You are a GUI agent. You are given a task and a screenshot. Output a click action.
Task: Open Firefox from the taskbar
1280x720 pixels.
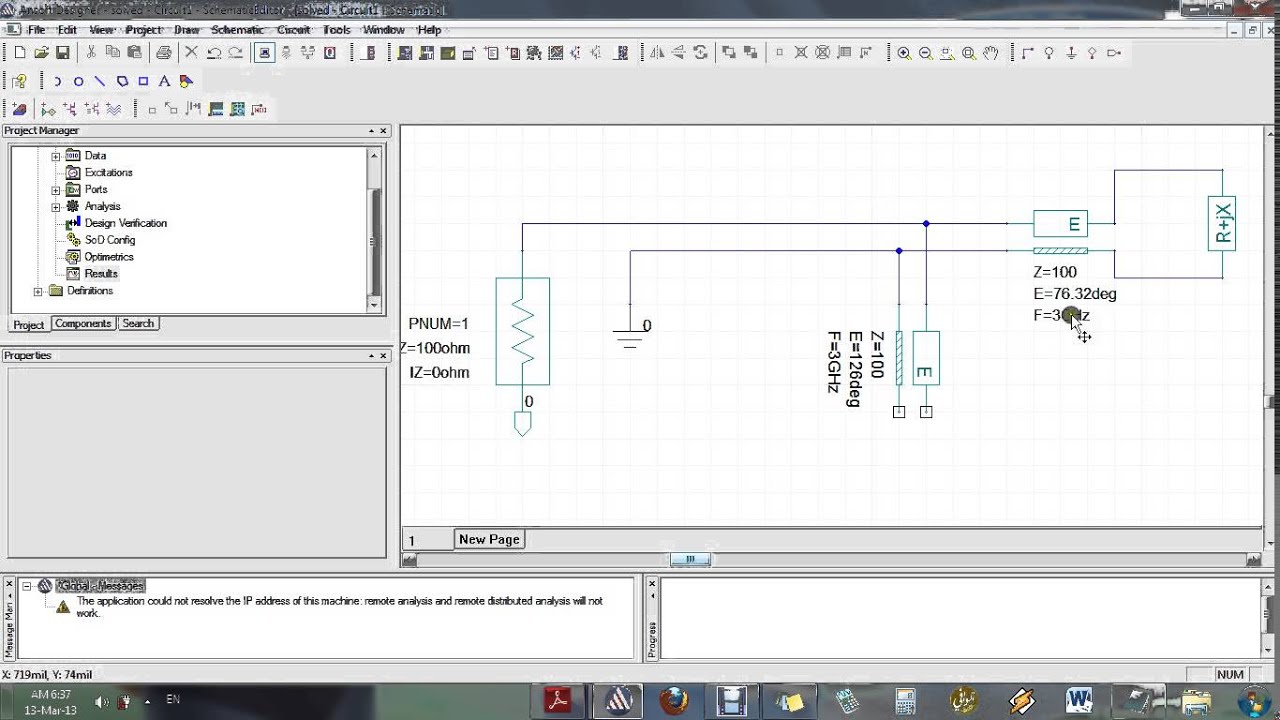point(674,699)
